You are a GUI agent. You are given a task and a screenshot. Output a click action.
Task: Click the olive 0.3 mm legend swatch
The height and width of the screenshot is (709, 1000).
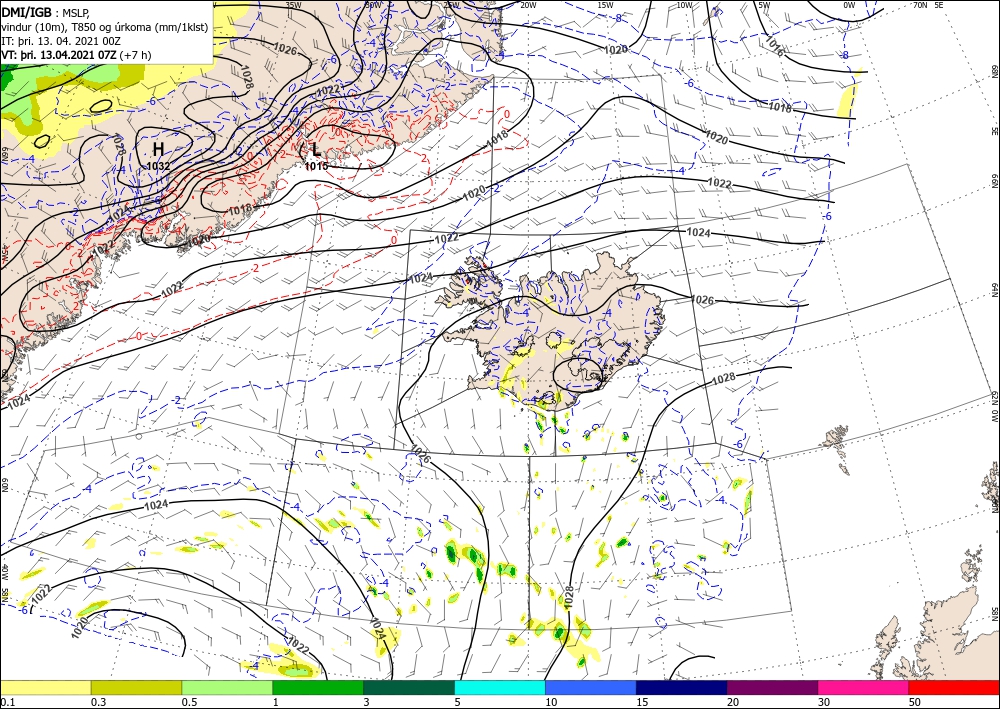coord(136,687)
